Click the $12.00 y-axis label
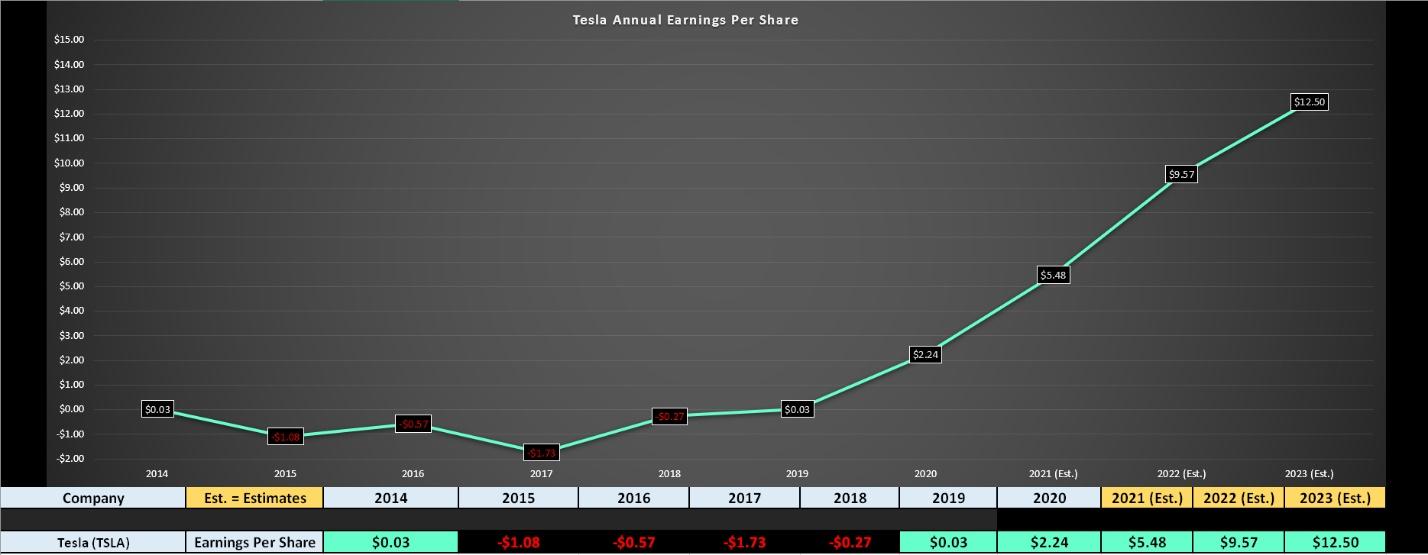Screen dimensions: 1428x555 coord(69,114)
